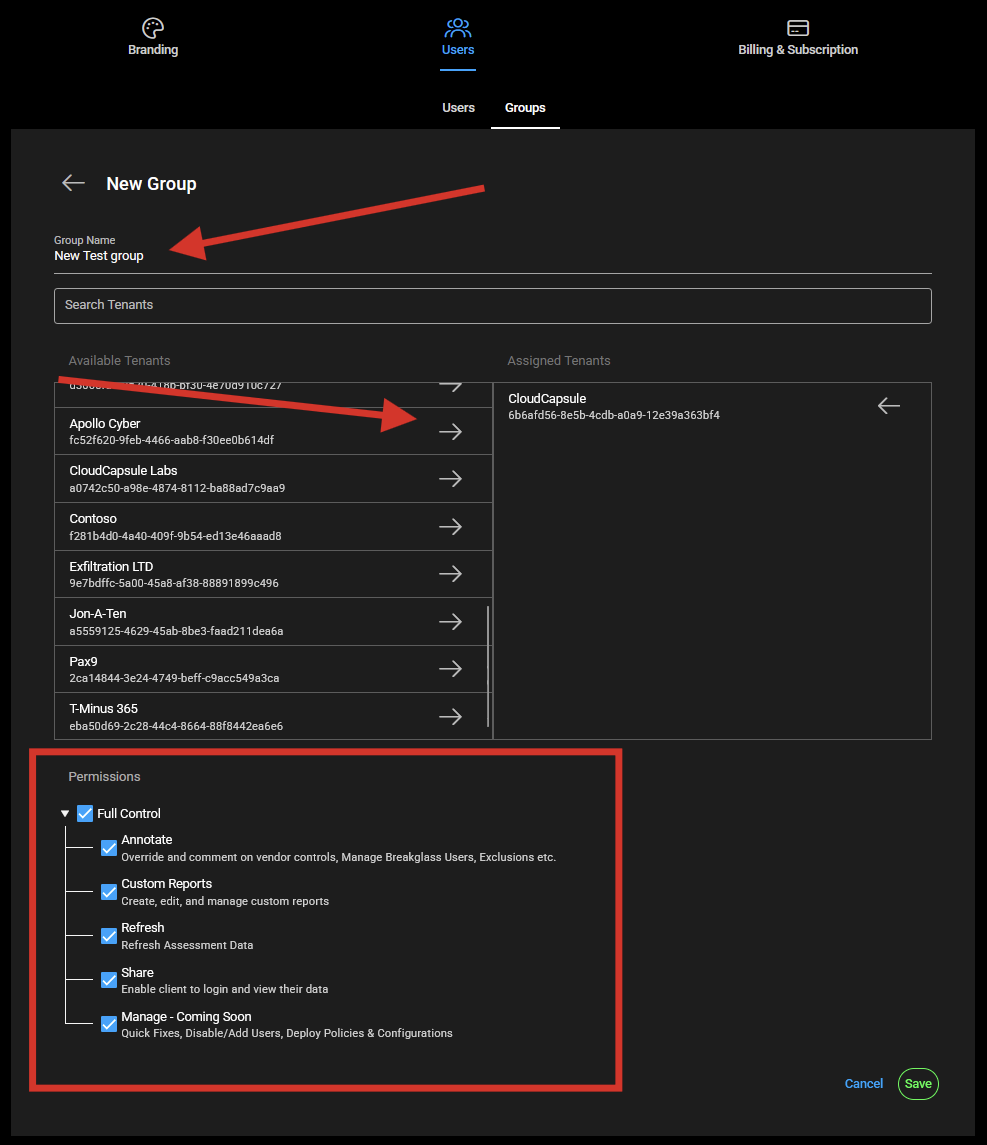This screenshot has height=1145, width=987.
Task: Click the back arrow beside New Group
Action: pos(73,183)
